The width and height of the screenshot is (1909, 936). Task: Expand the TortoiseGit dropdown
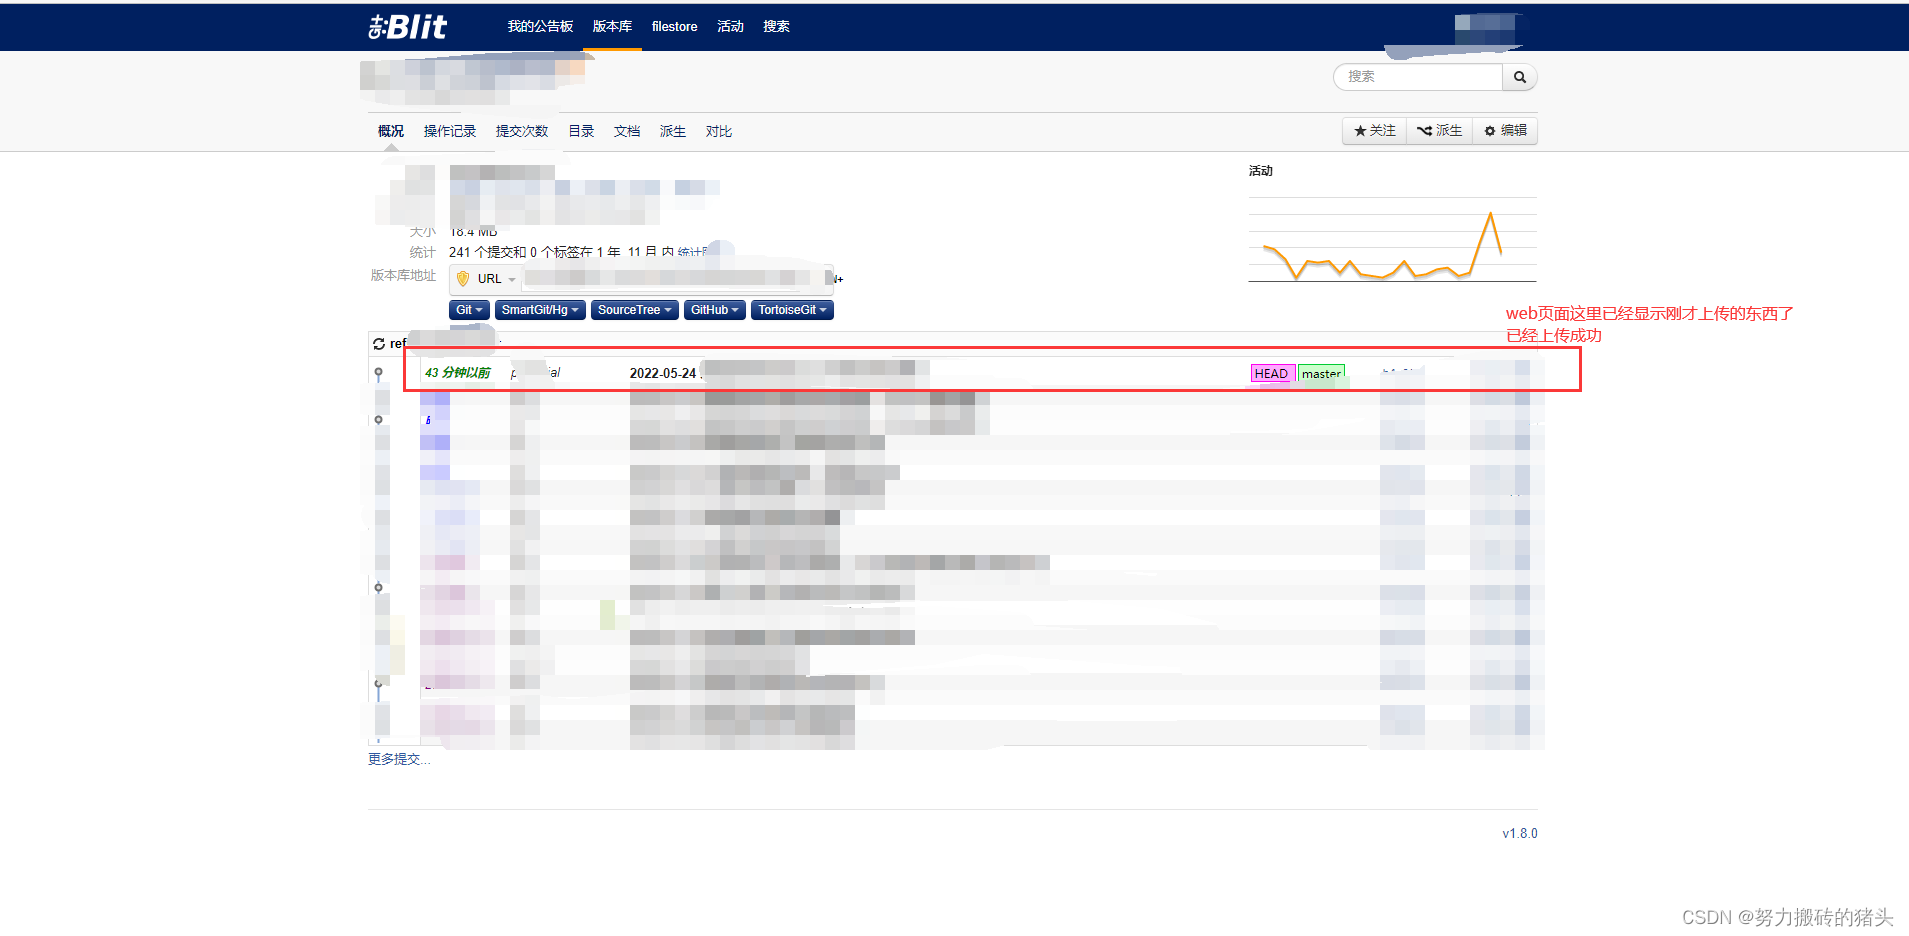tap(792, 310)
